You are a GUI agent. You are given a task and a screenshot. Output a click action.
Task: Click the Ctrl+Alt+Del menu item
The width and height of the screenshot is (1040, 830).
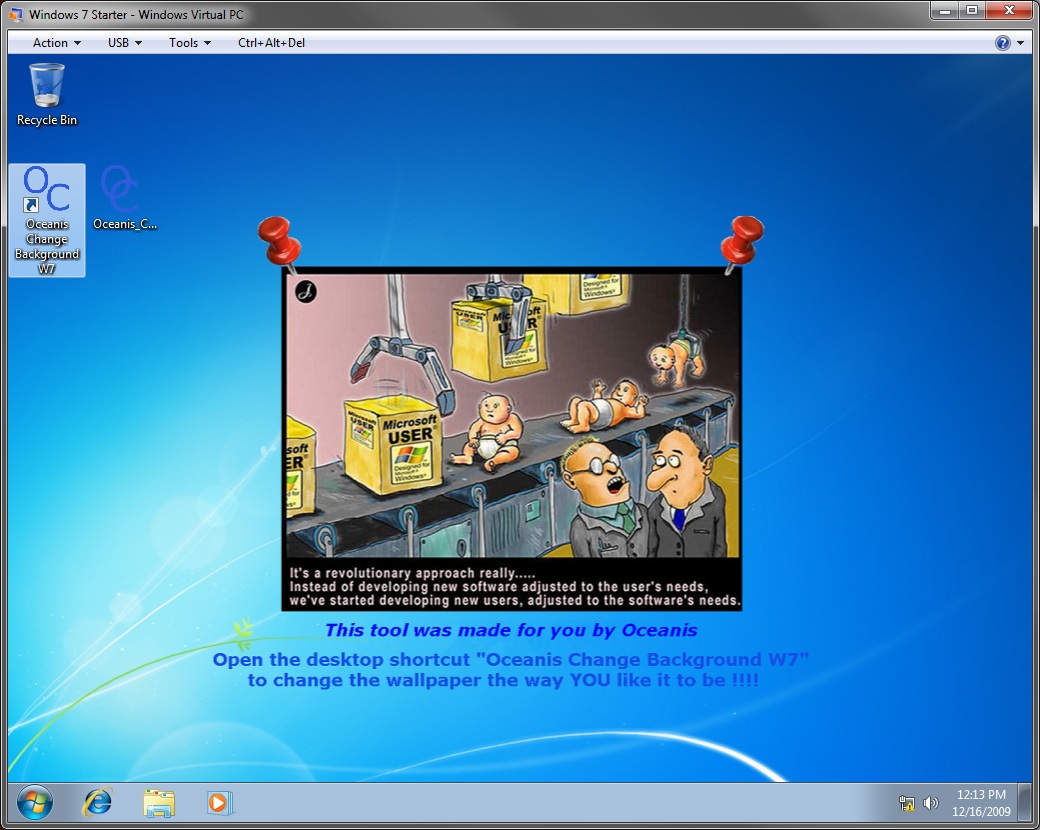270,42
